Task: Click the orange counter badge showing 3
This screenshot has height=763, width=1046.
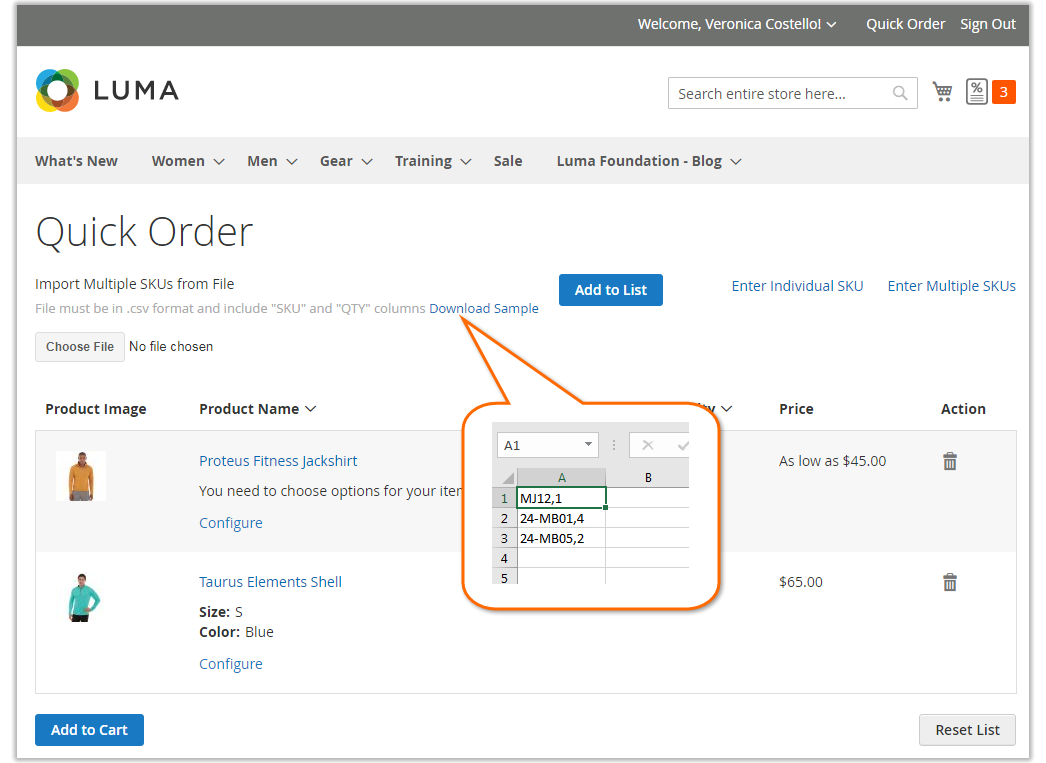Action: click(x=1003, y=92)
